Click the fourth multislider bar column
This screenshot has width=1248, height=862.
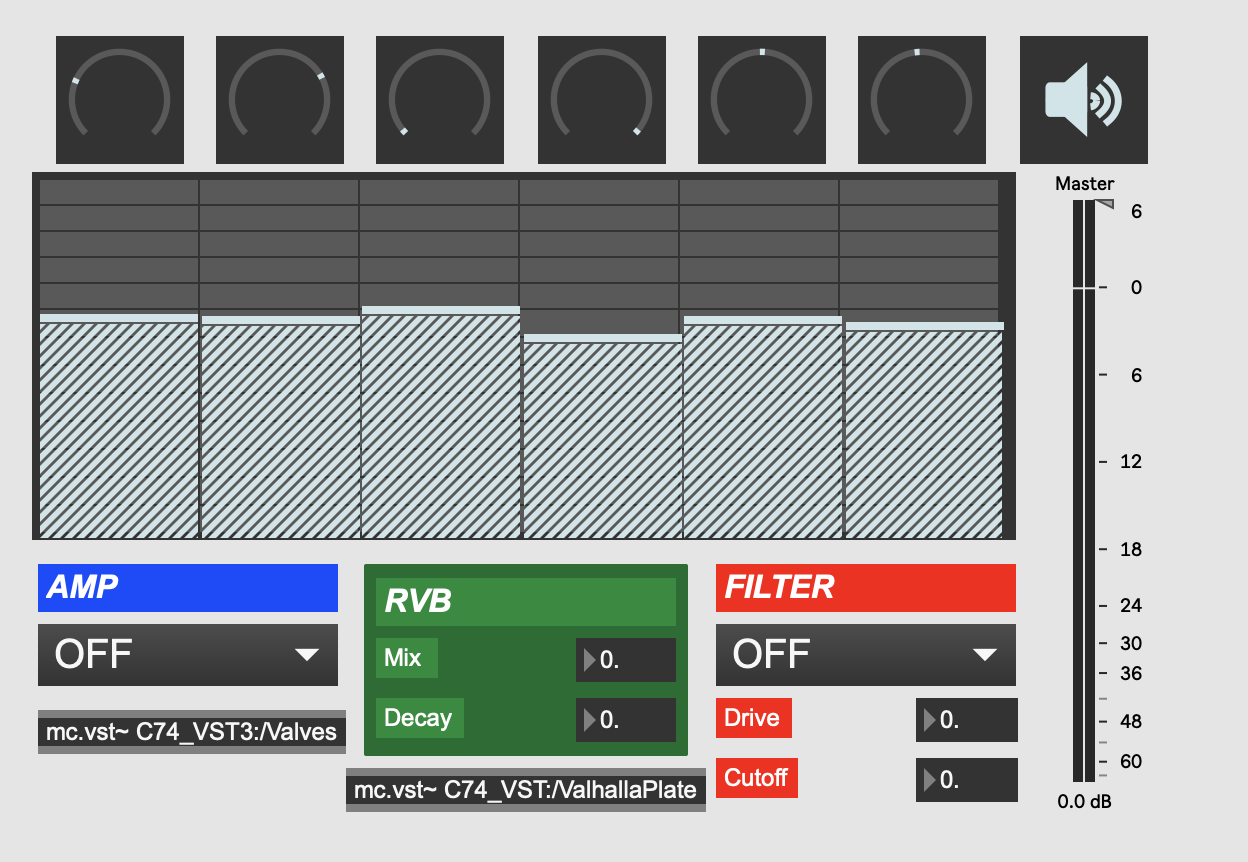601,440
